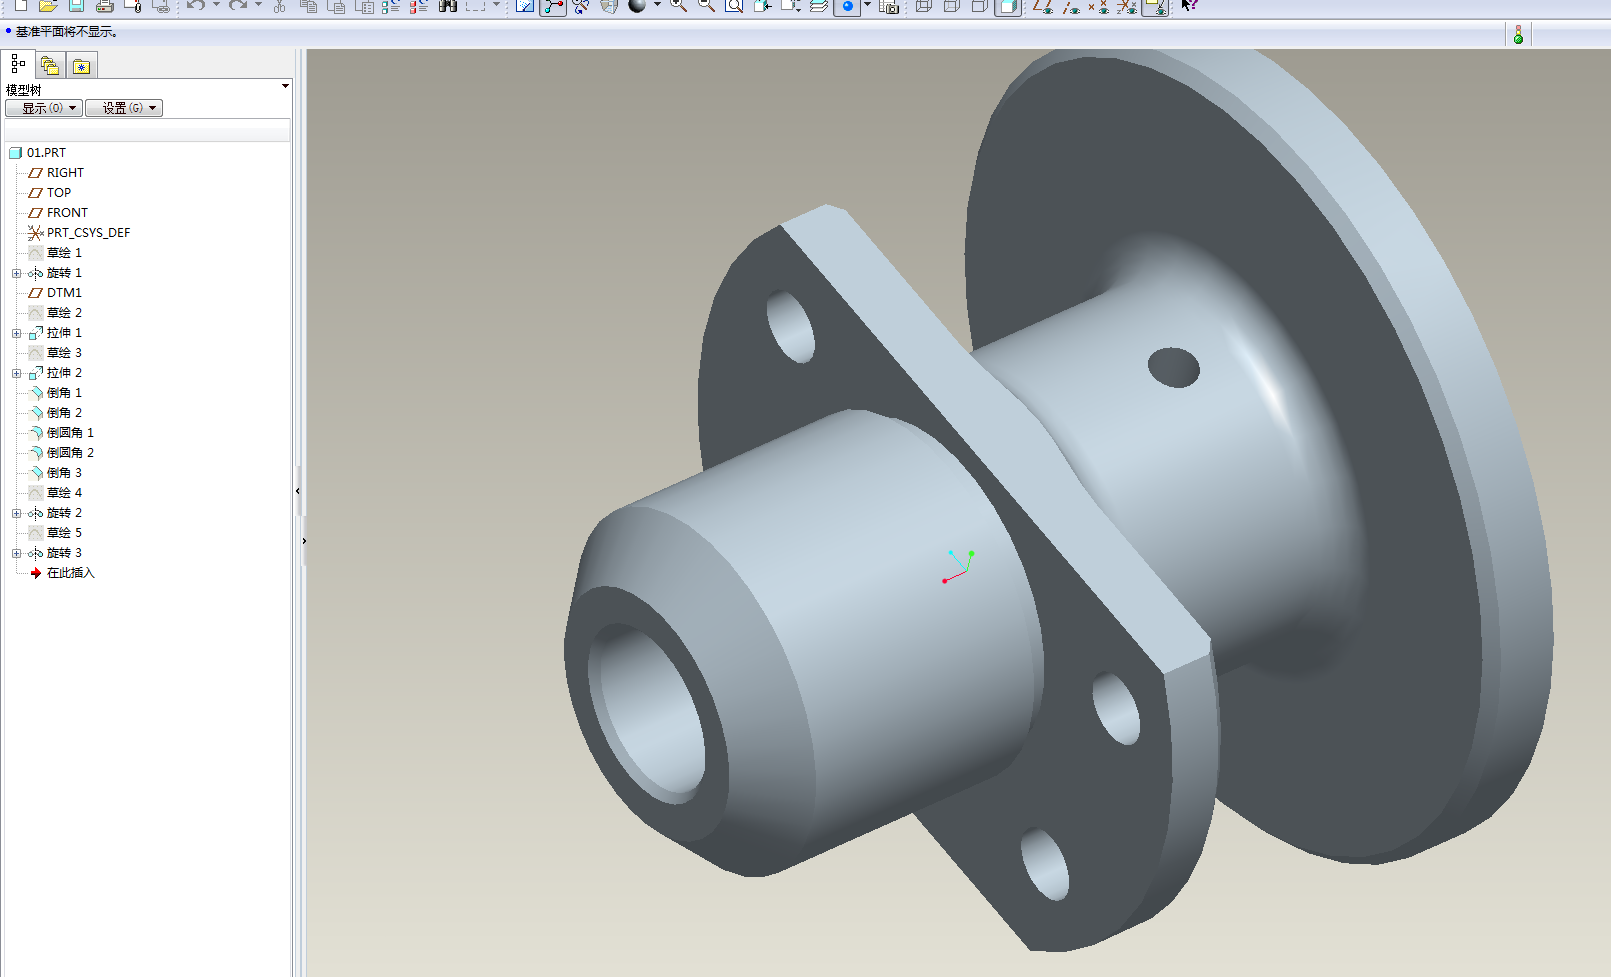Toggle datum plane display icon
The width and height of the screenshot is (1611, 977).
(x=1043, y=7)
